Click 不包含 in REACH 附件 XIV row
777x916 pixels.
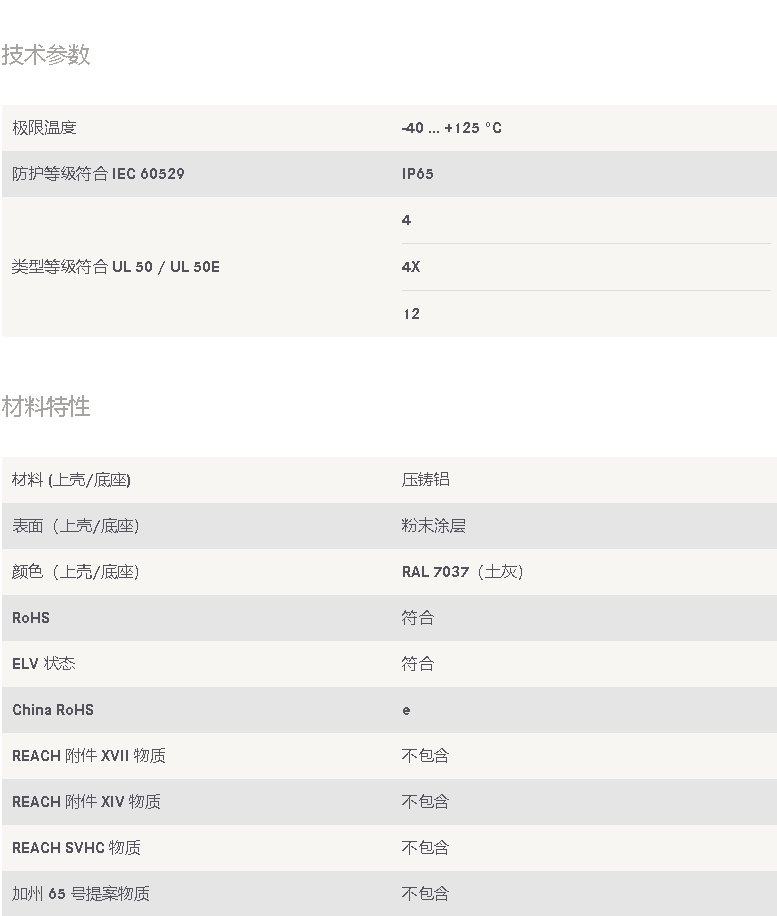[x=425, y=802]
